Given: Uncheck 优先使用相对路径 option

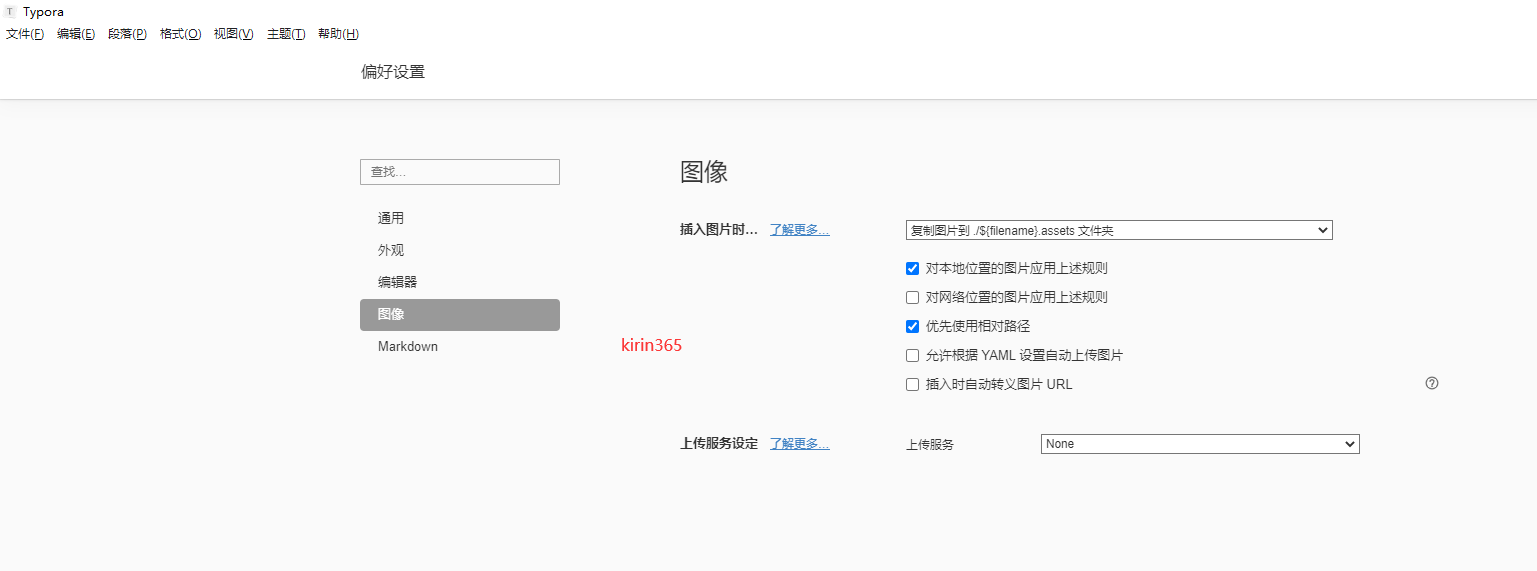Looking at the screenshot, I should 912,326.
